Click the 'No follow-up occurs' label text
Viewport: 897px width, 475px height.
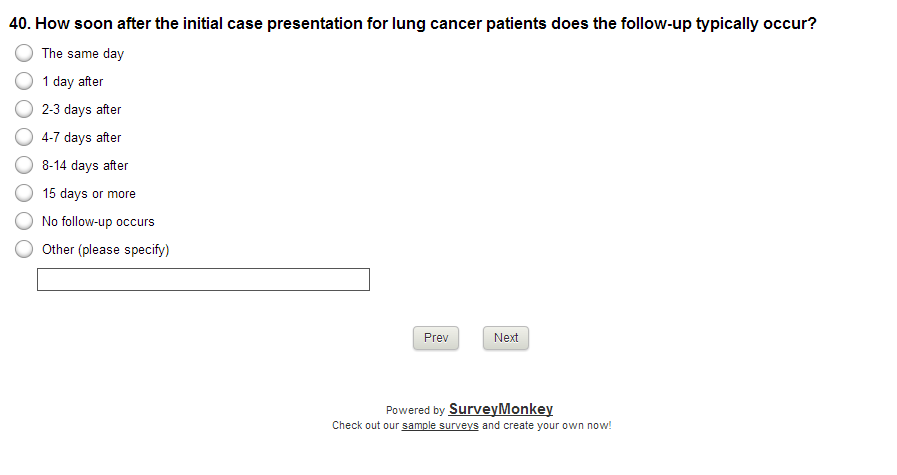click(98, 222)
